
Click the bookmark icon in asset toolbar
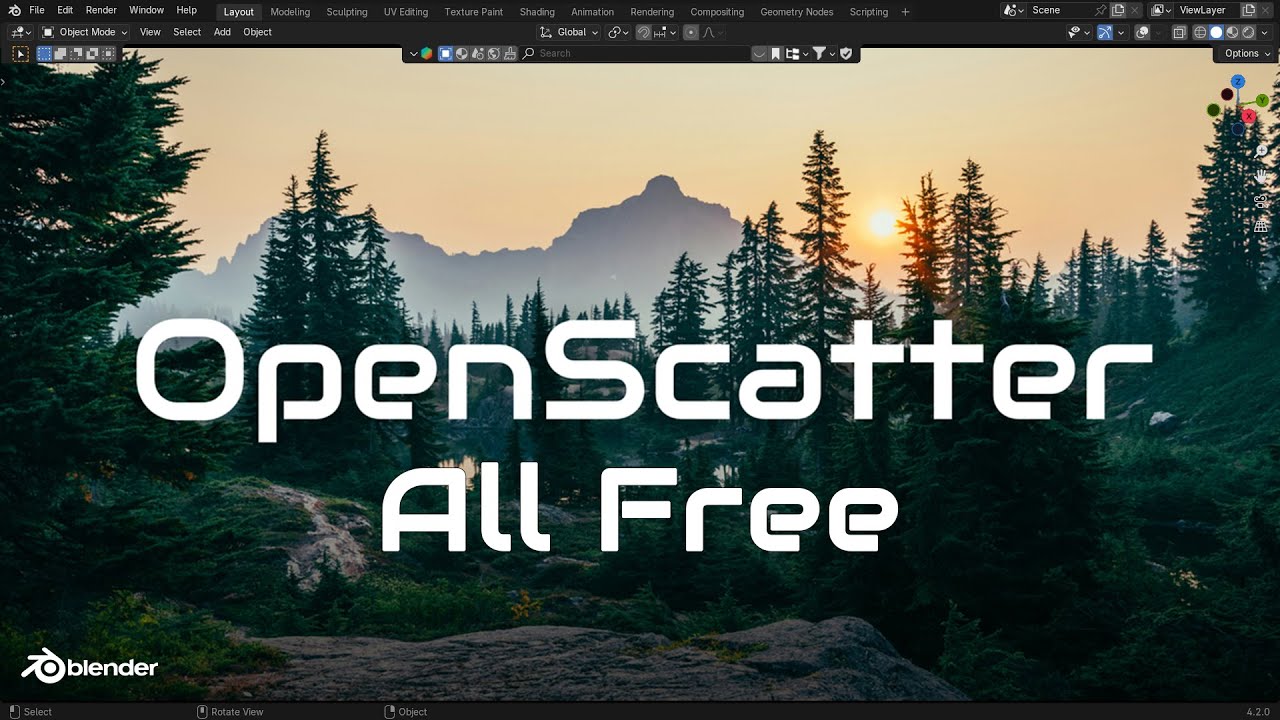pyautogui.click(x=776, y=54)
